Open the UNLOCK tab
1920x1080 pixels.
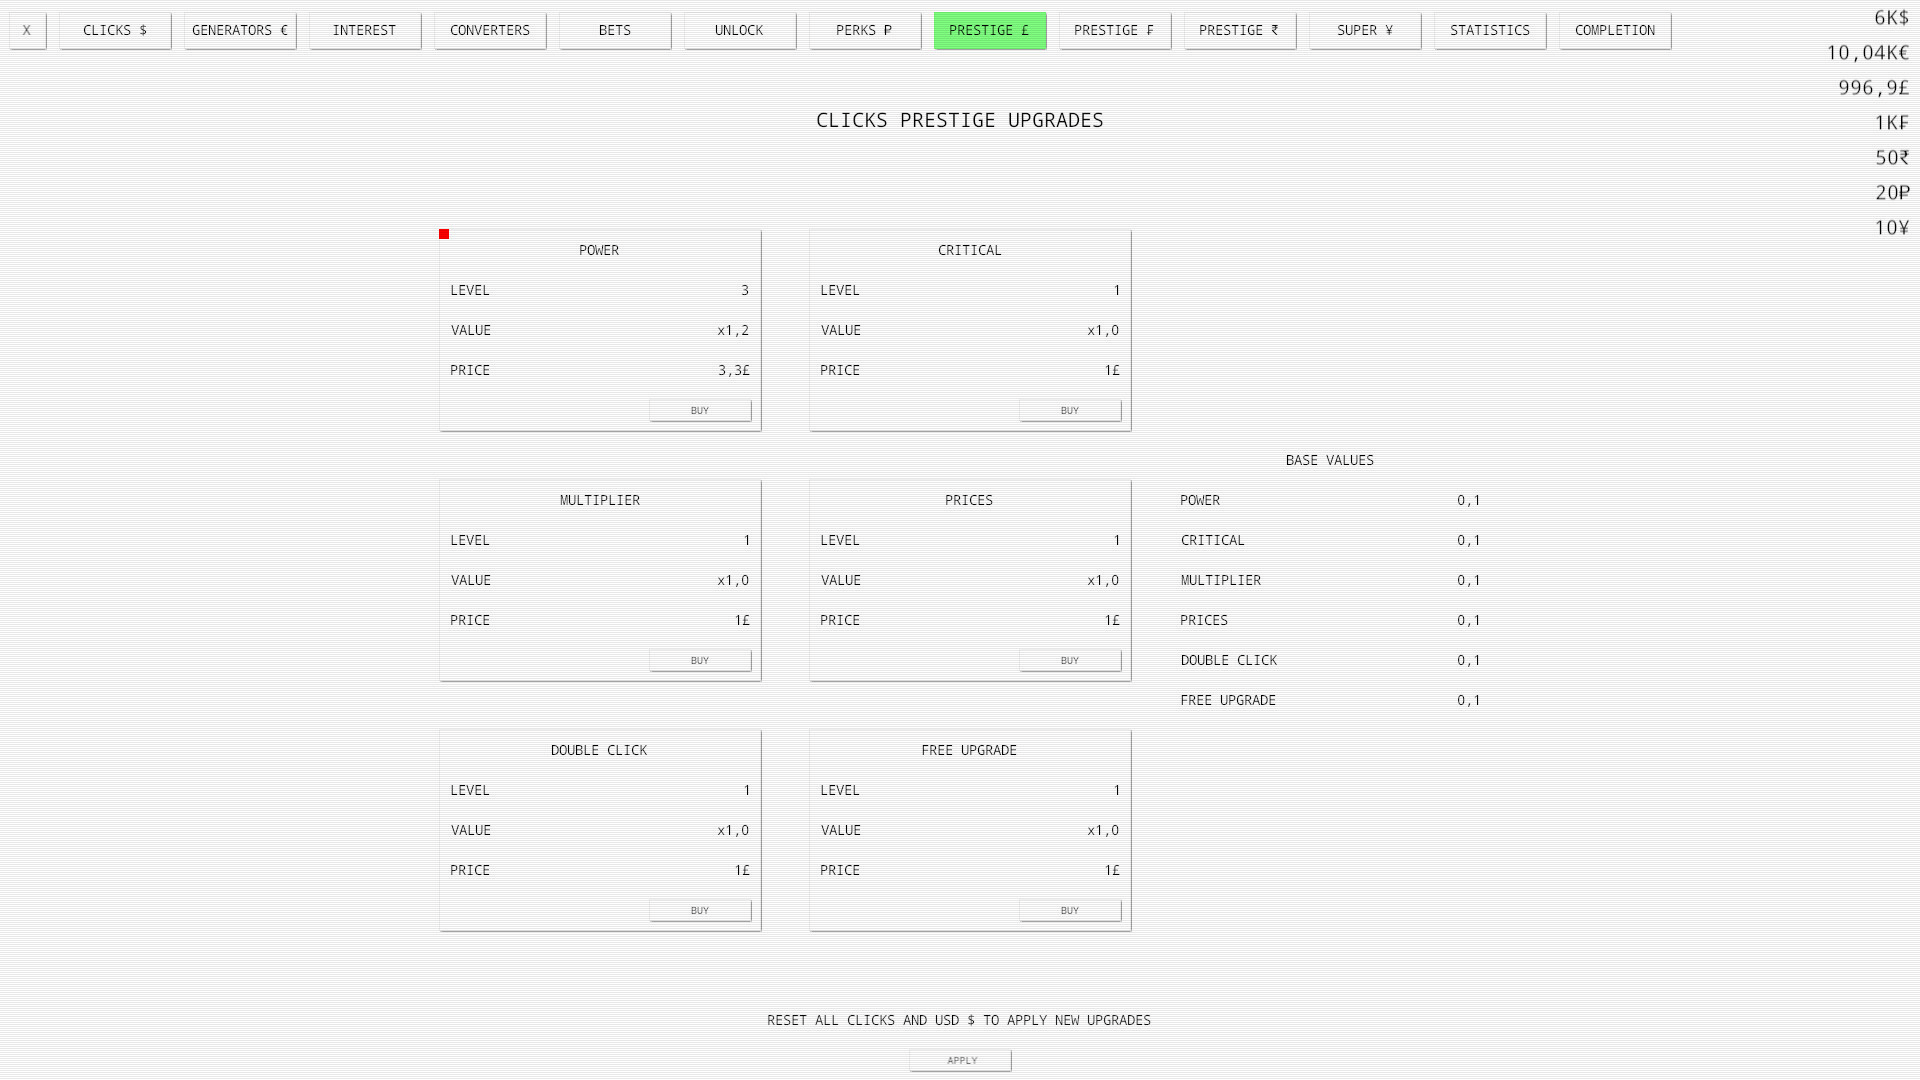tap(740, 30)
